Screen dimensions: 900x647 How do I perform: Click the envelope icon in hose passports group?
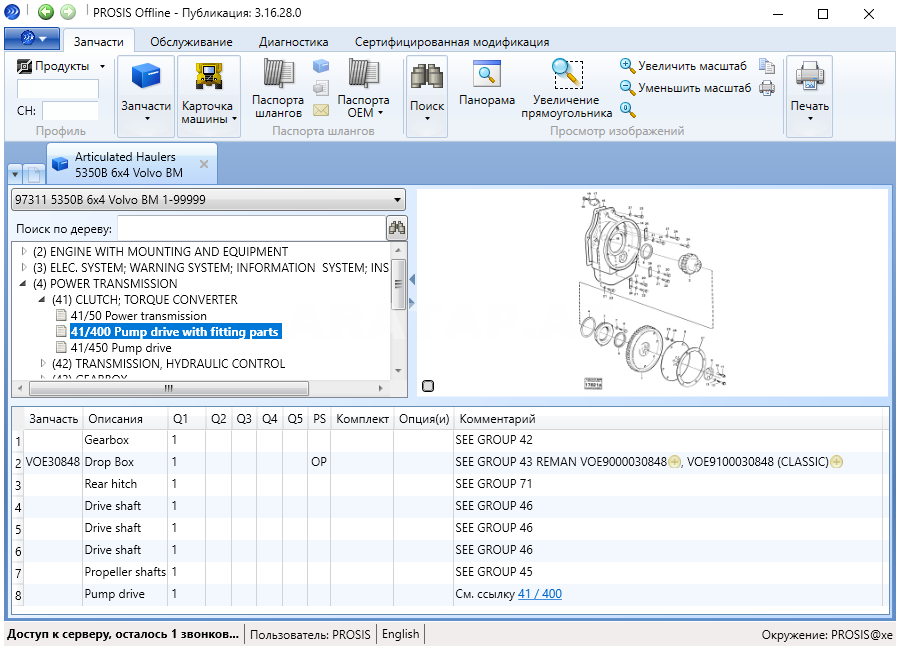click(x=321, y=110)
